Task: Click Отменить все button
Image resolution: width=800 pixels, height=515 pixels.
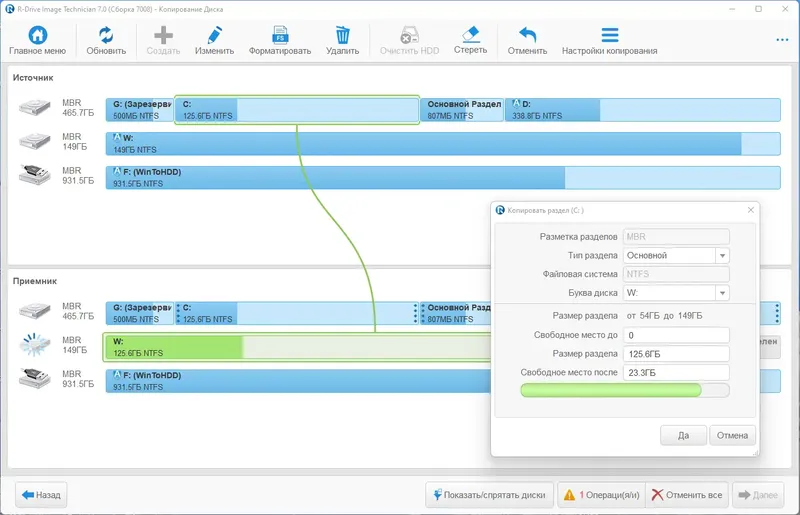Action: 687,495
